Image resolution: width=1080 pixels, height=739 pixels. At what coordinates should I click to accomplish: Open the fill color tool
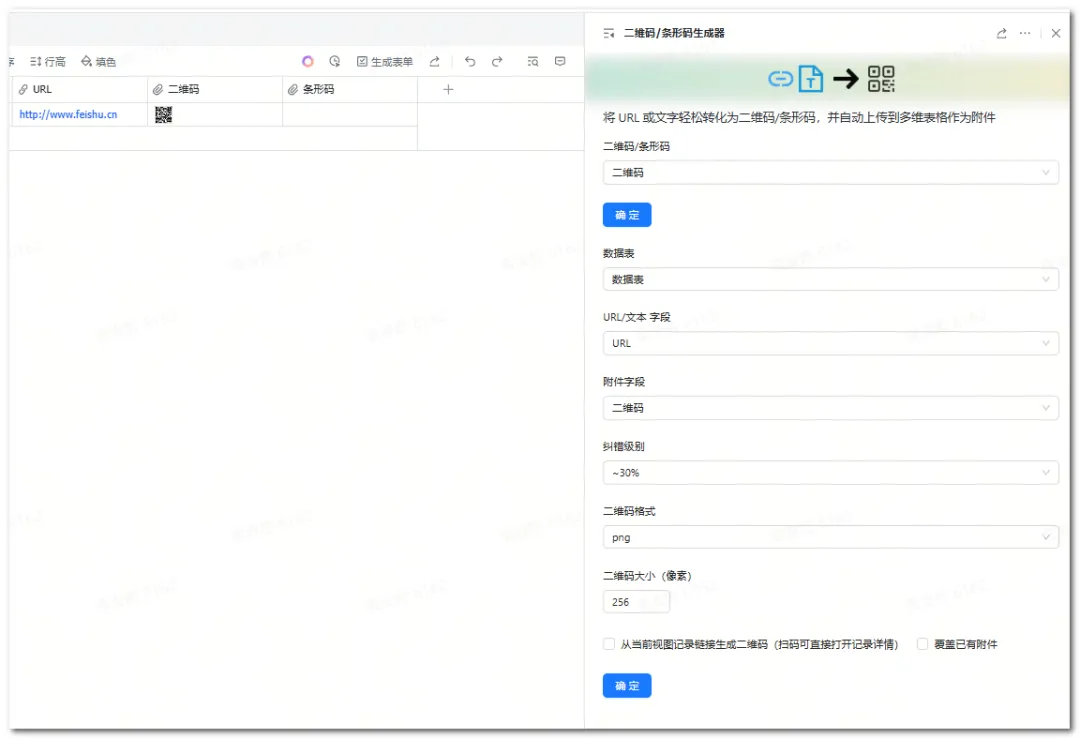coord(98,62)
